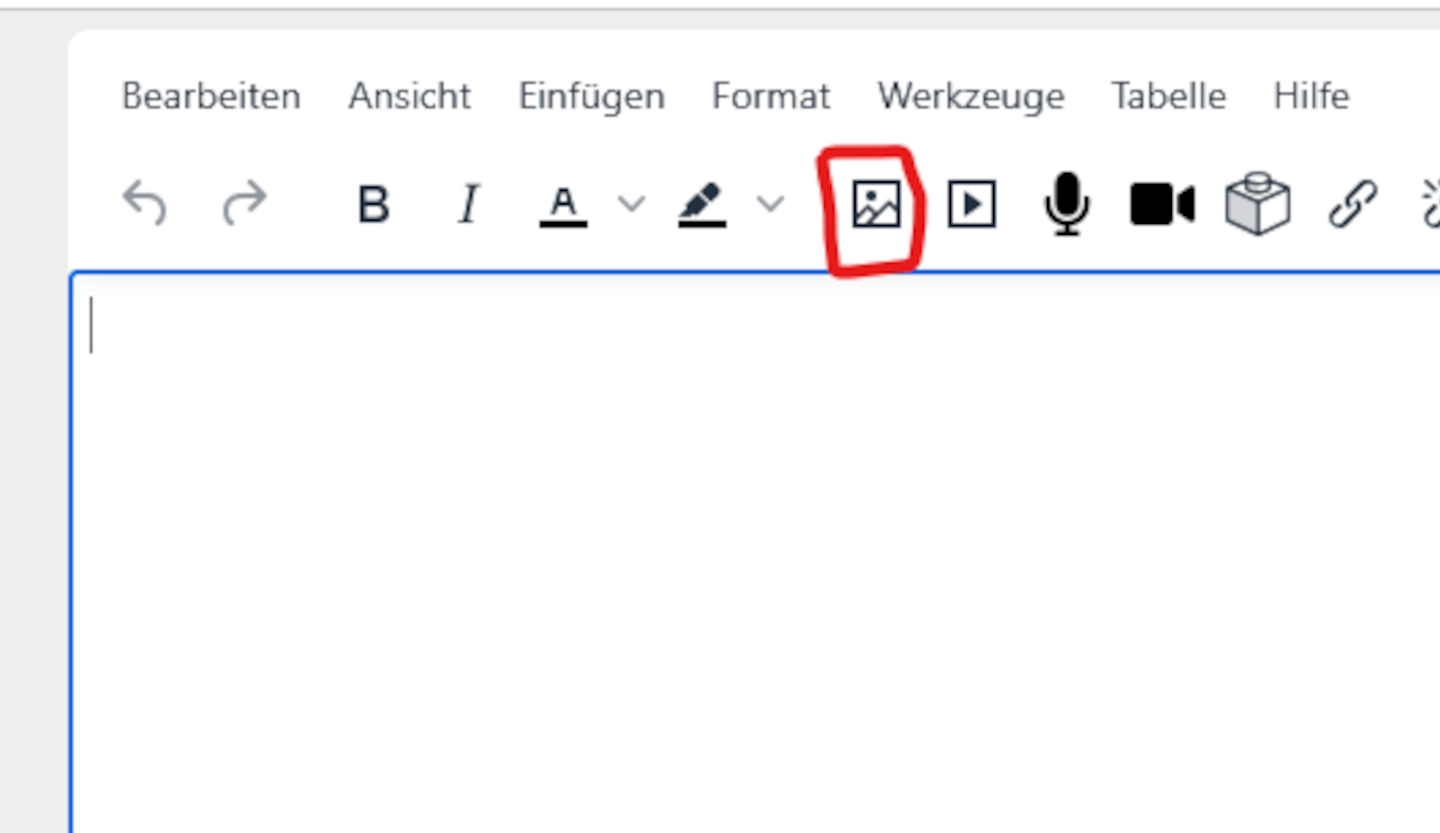Insert an image via picture icon
Image resolution: width=1440 pixels, height=833 pixels.
coord(876,205)
